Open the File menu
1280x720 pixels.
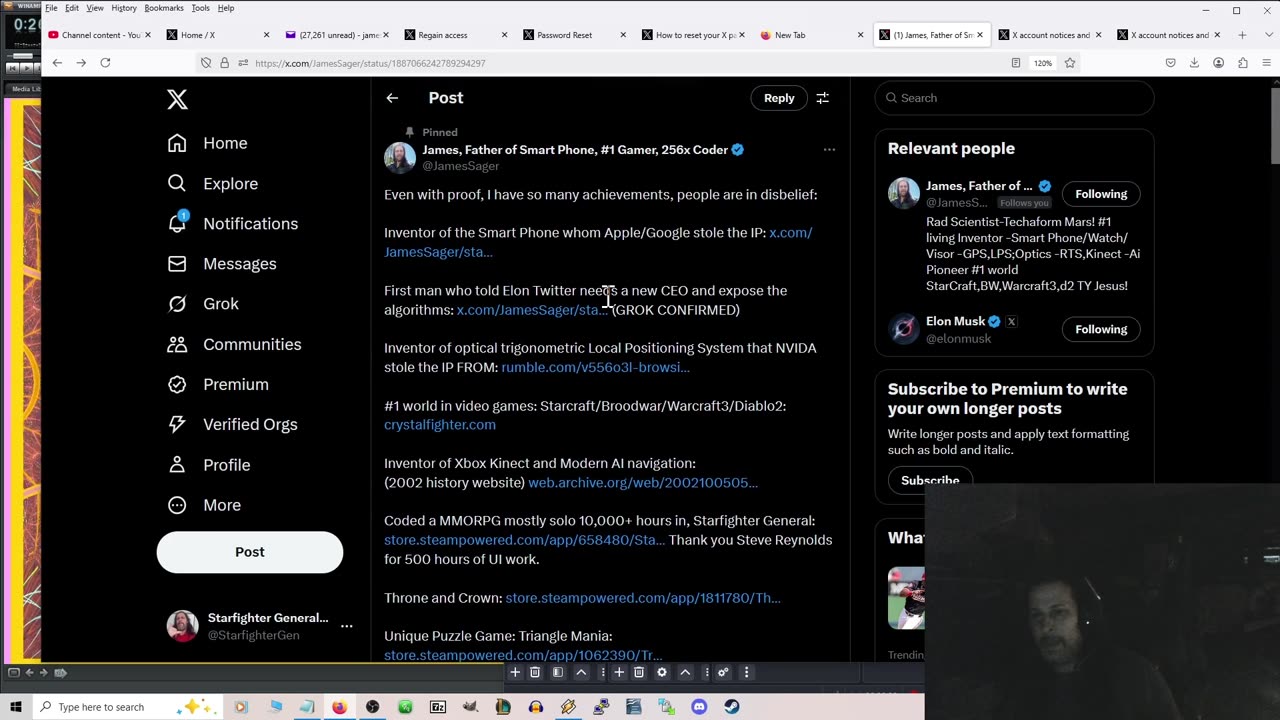click(x=51, y=8)
